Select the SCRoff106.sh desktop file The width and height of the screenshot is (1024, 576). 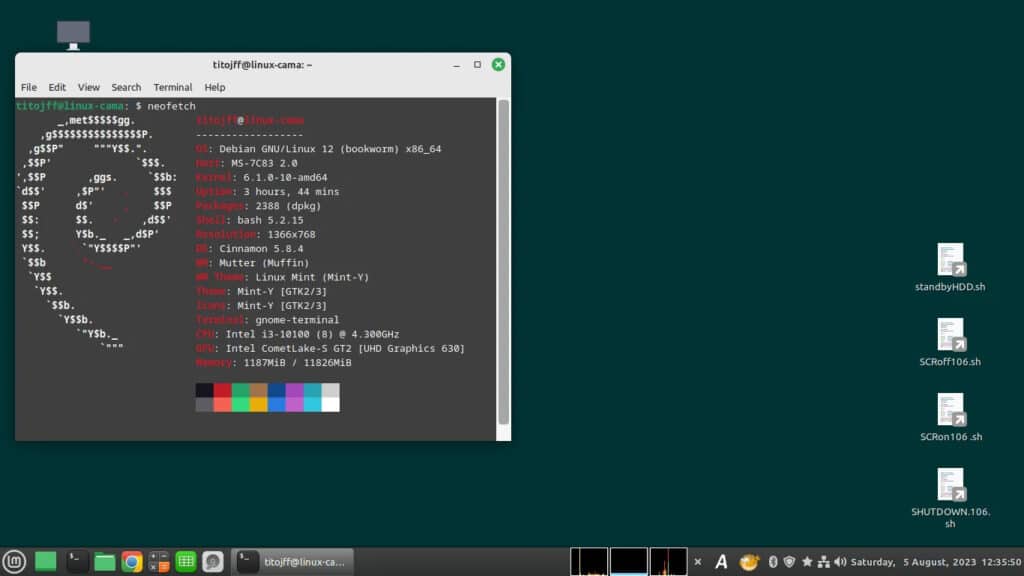coord(950,343)
